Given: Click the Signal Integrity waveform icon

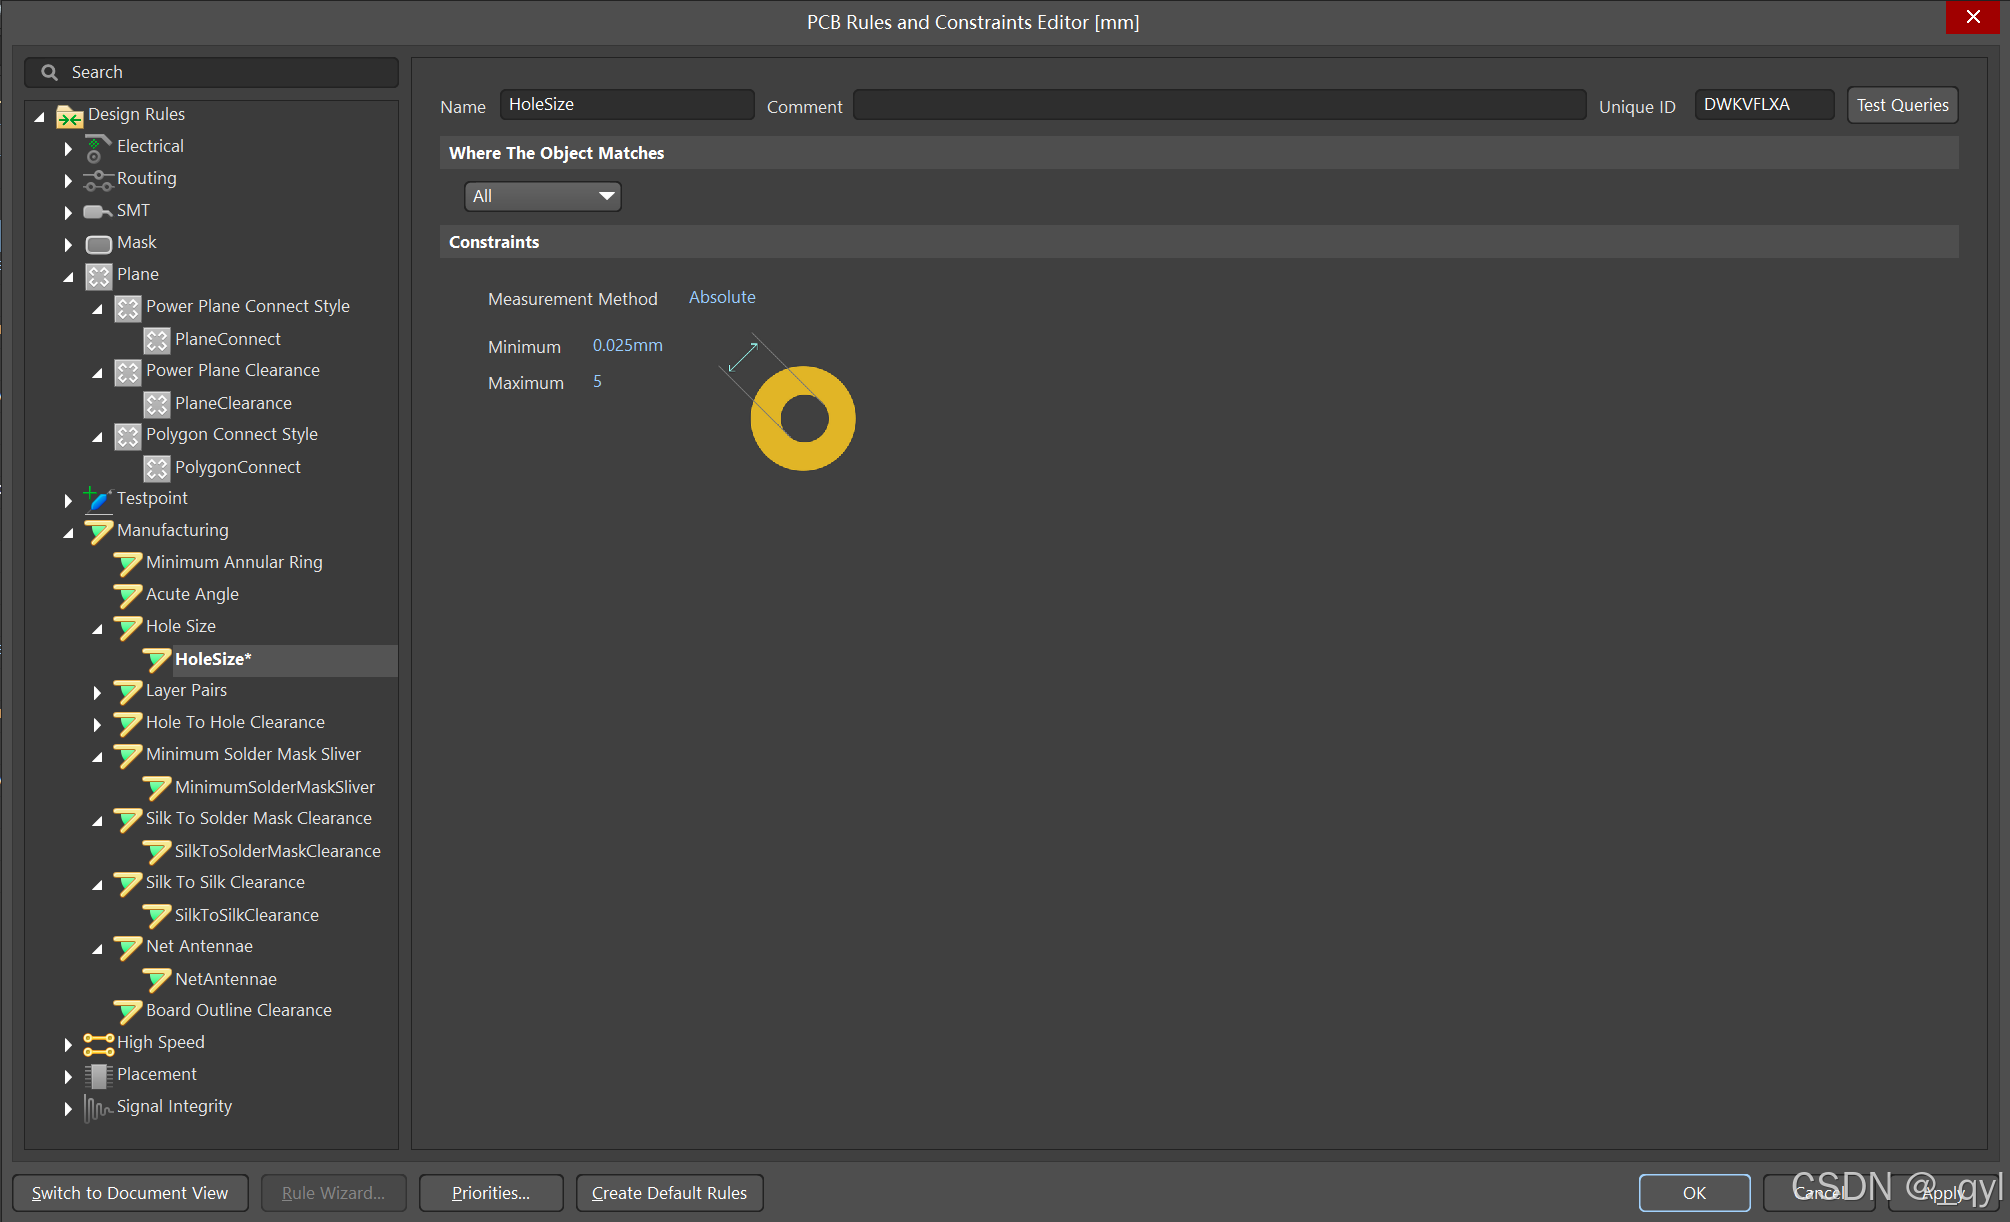Looking at the screenshot, I should (97, 1108).
